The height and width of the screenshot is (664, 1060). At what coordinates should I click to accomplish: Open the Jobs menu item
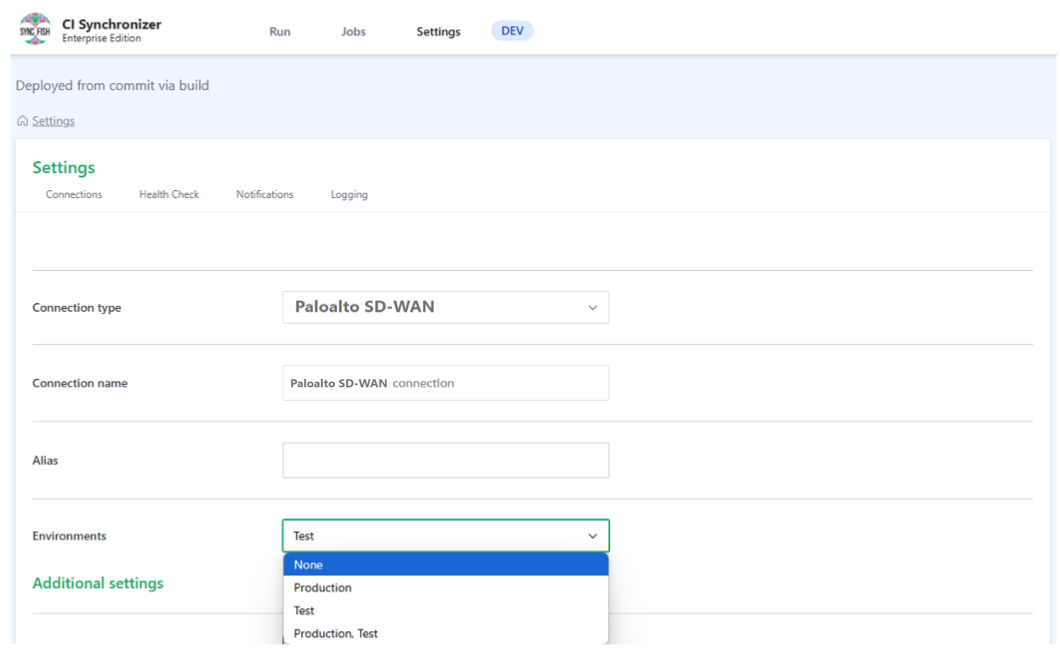click(x=354, y=31)
